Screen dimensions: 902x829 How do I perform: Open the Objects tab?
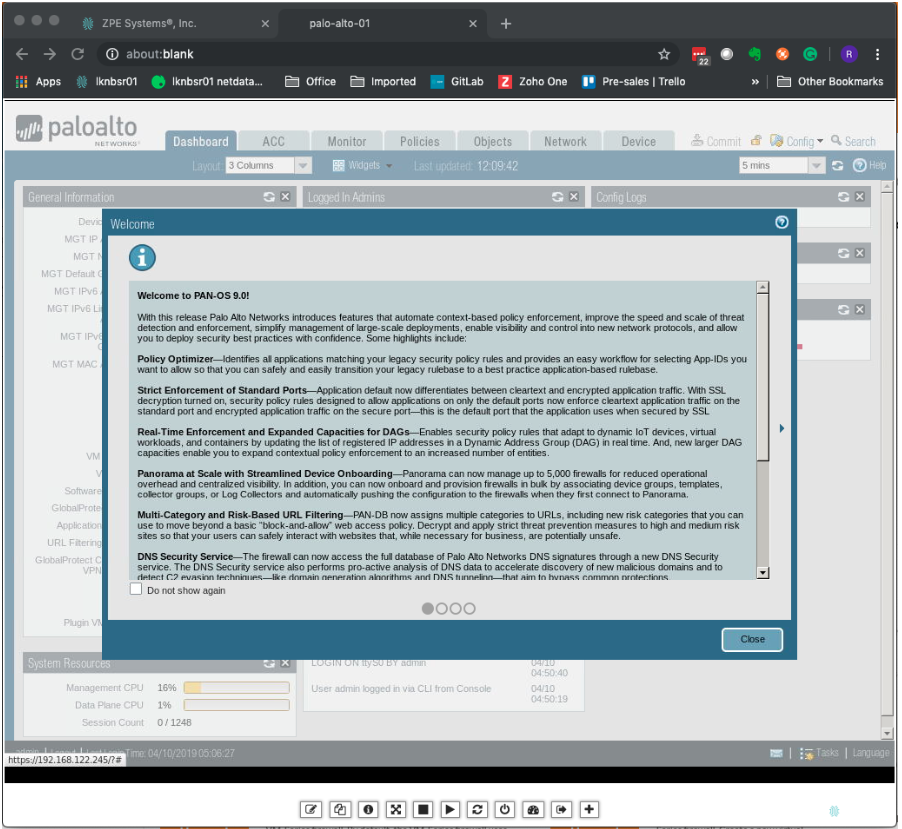[x=492, y=142]
